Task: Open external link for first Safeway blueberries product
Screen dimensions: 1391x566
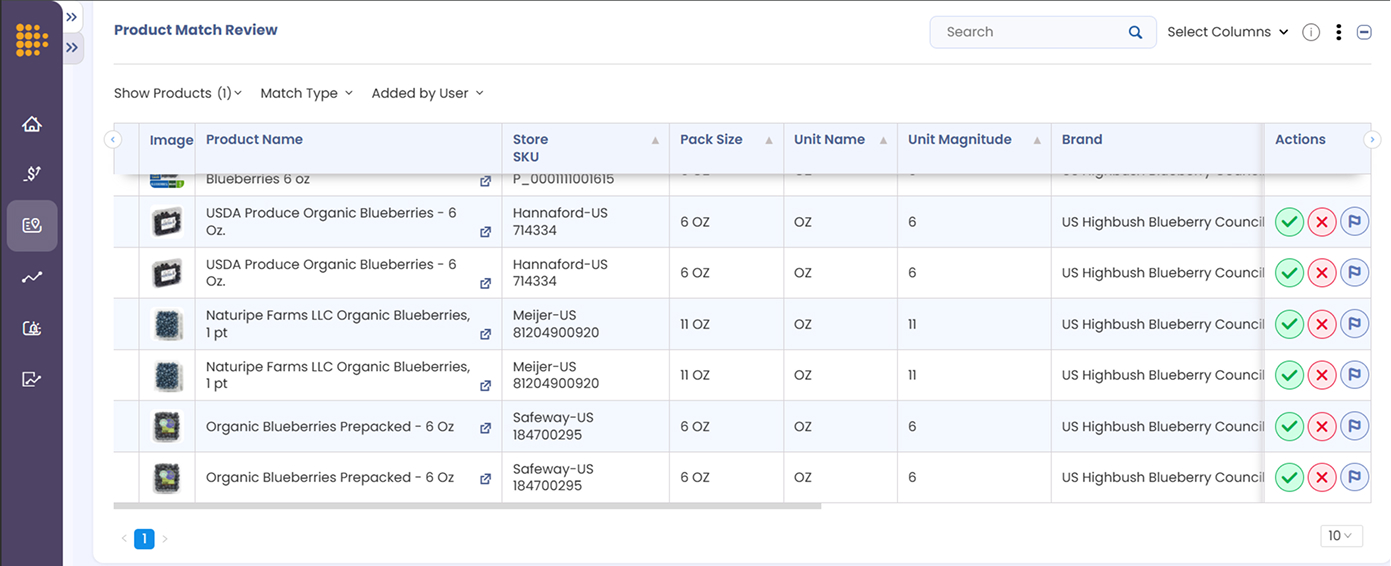Action: click(485, 428)
